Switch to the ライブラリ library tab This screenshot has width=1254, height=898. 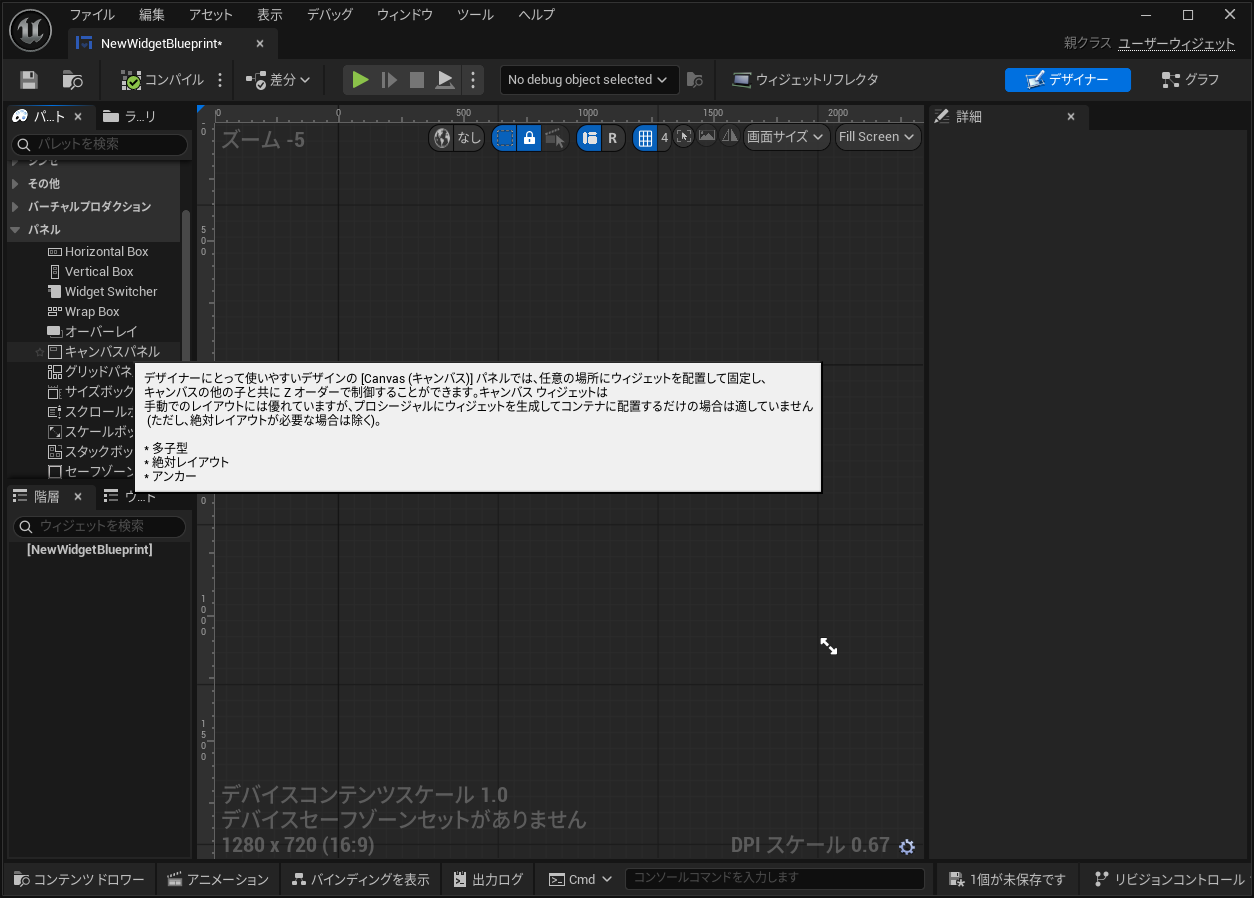pos(130,117)
